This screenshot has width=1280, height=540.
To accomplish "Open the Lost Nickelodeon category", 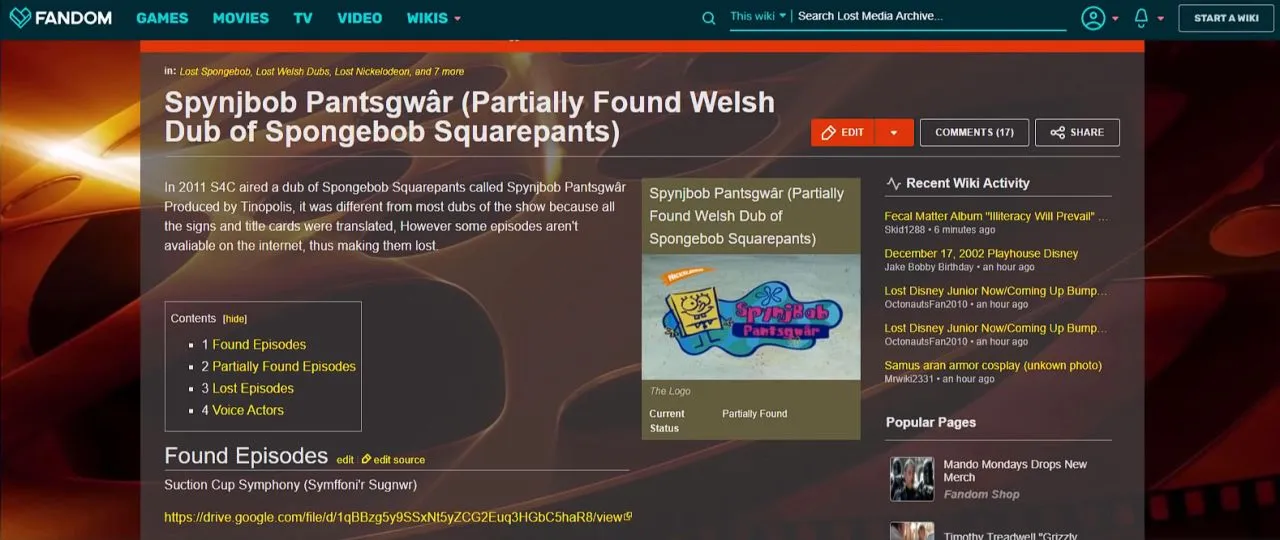I will [x=371, y=72].
